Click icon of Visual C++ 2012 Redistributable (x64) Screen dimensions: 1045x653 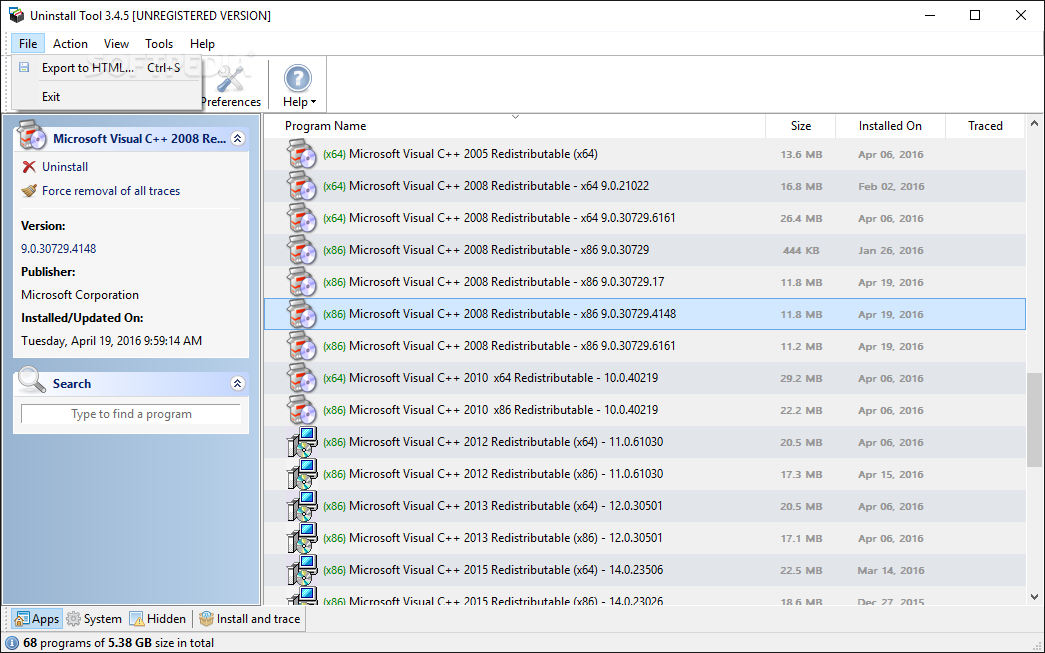coord(302,442)
